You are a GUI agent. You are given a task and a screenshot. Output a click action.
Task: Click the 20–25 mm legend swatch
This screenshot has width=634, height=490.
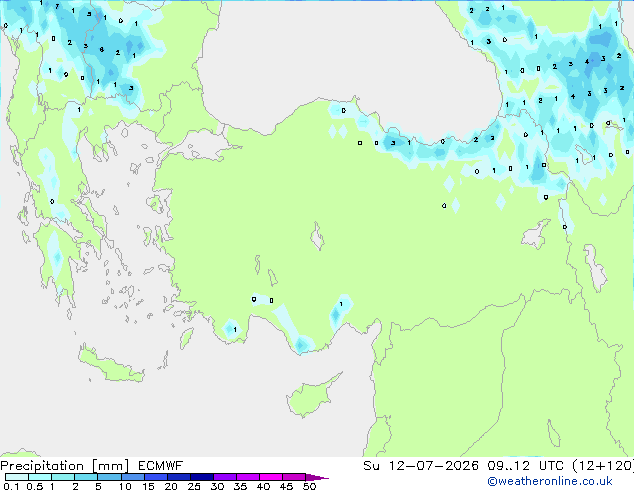tap(179, 477)
